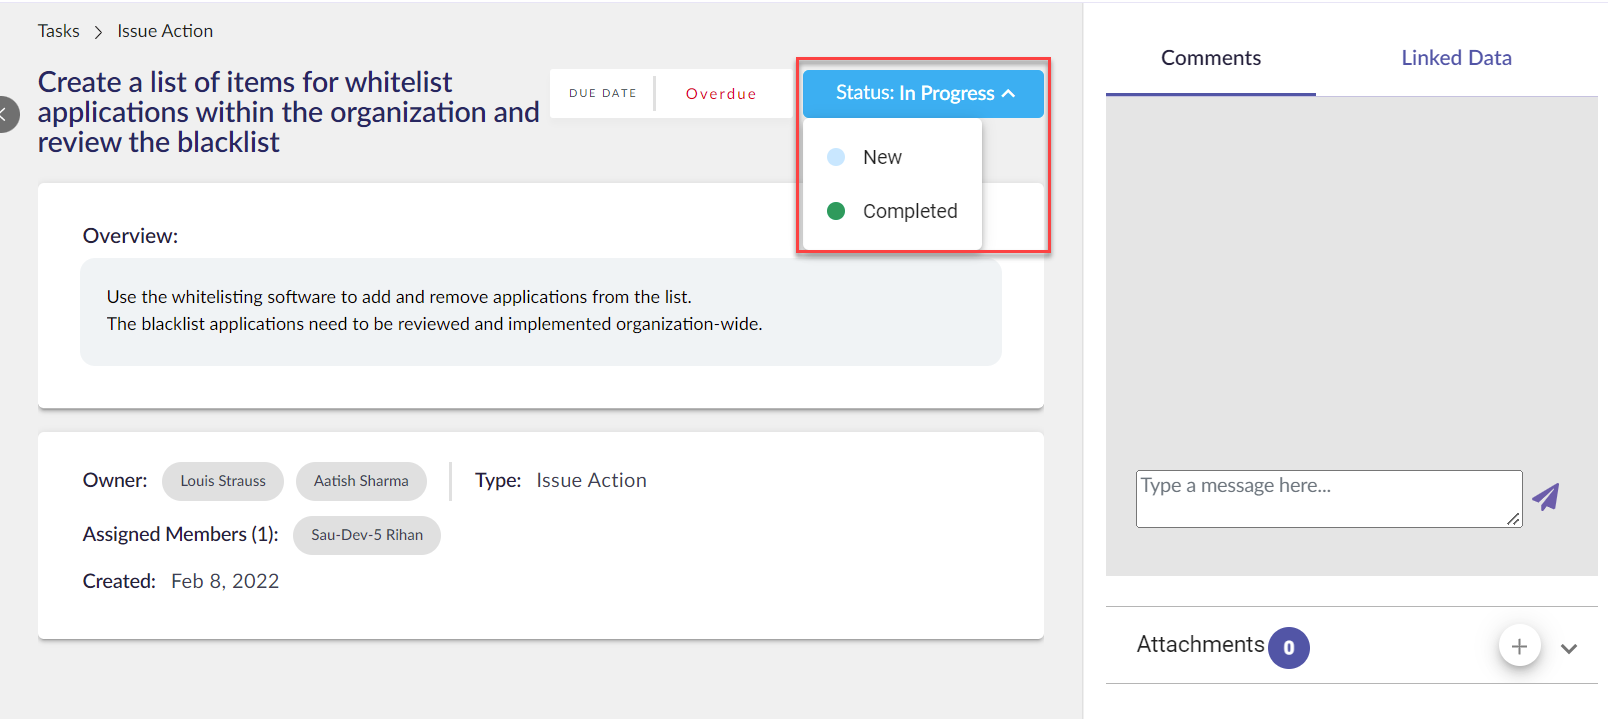
Task: Click the attachments count badge showing 0
Action: pos(1289,648)
